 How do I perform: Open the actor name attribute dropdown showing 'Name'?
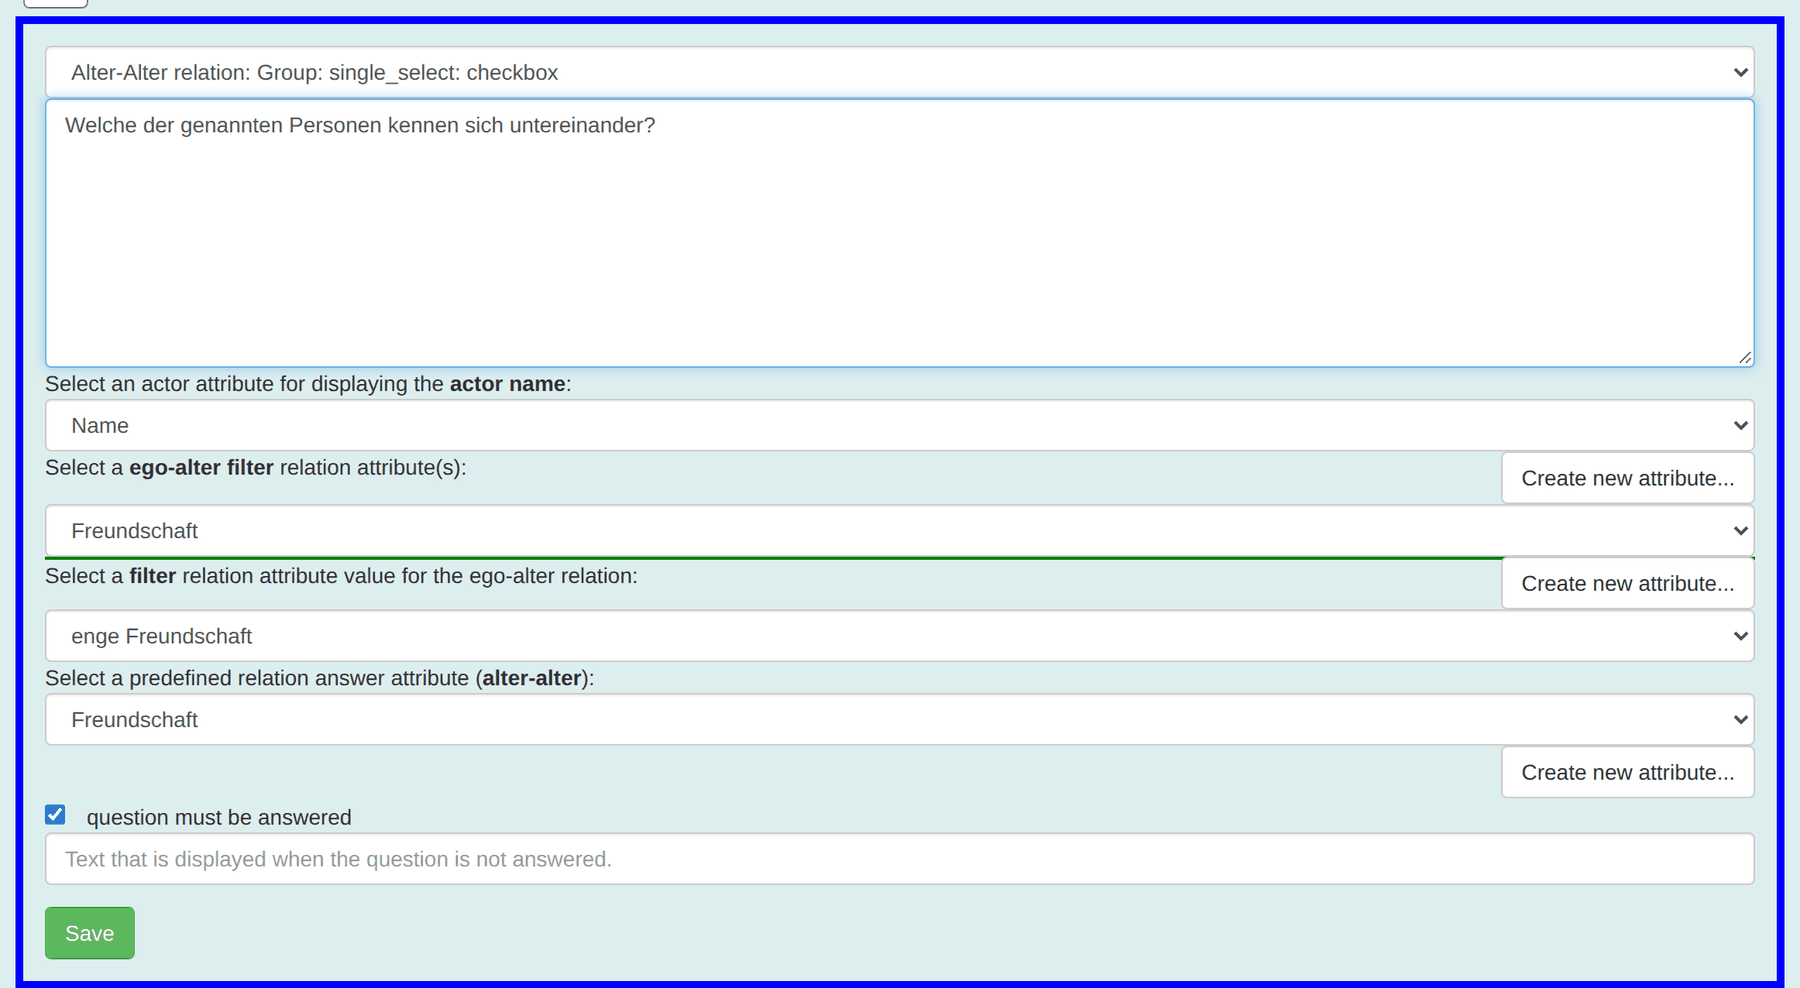pyautogui.click(x=899, y=425)
